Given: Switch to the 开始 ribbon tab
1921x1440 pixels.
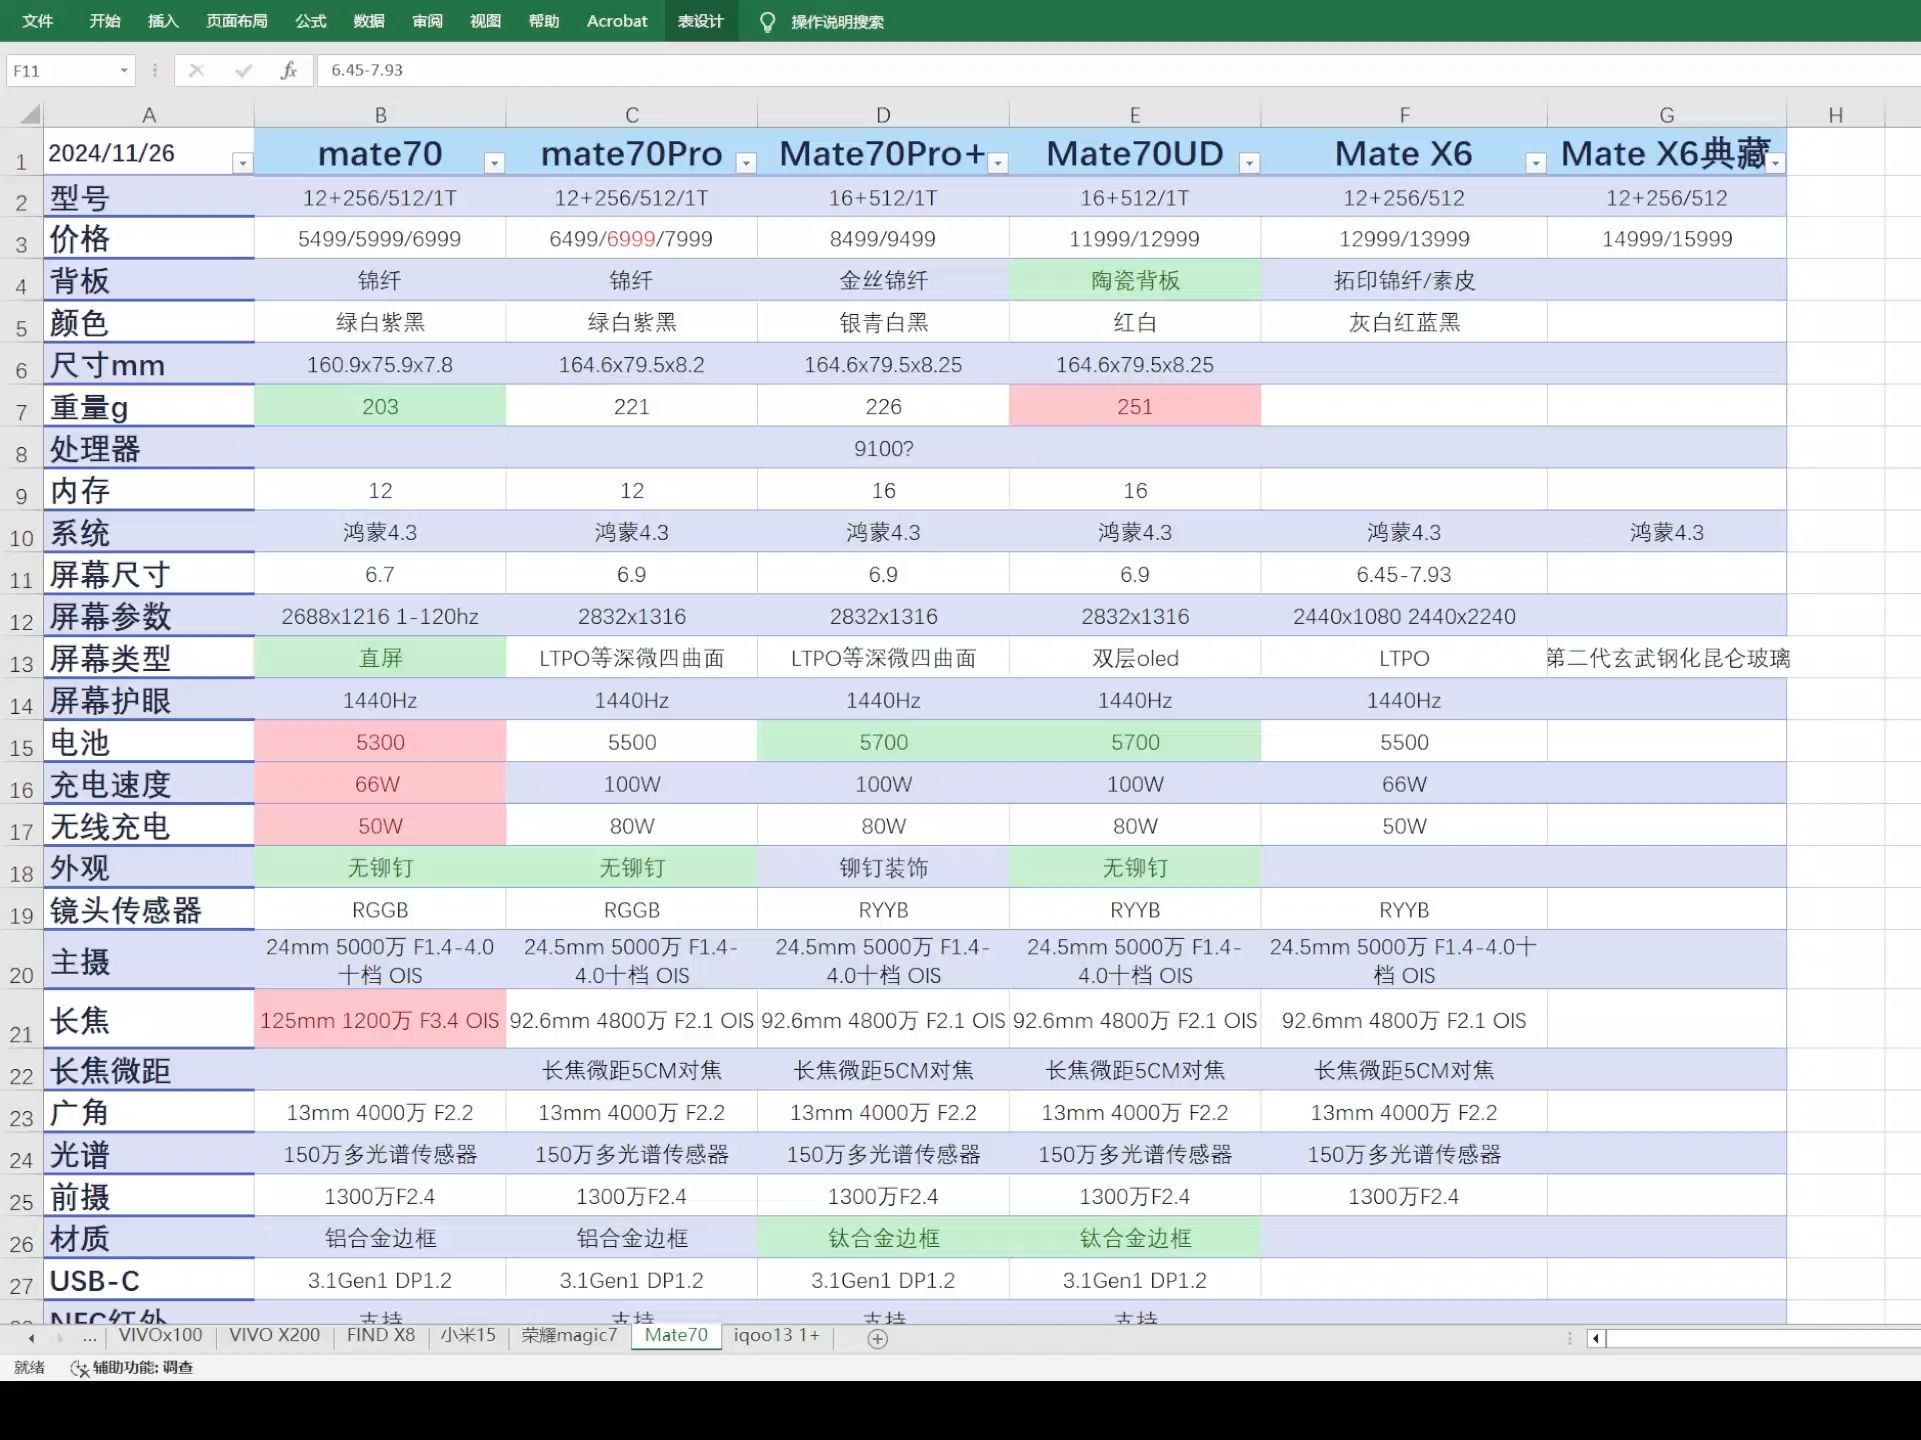Looking at the screenshot, I should pos(105,21).
